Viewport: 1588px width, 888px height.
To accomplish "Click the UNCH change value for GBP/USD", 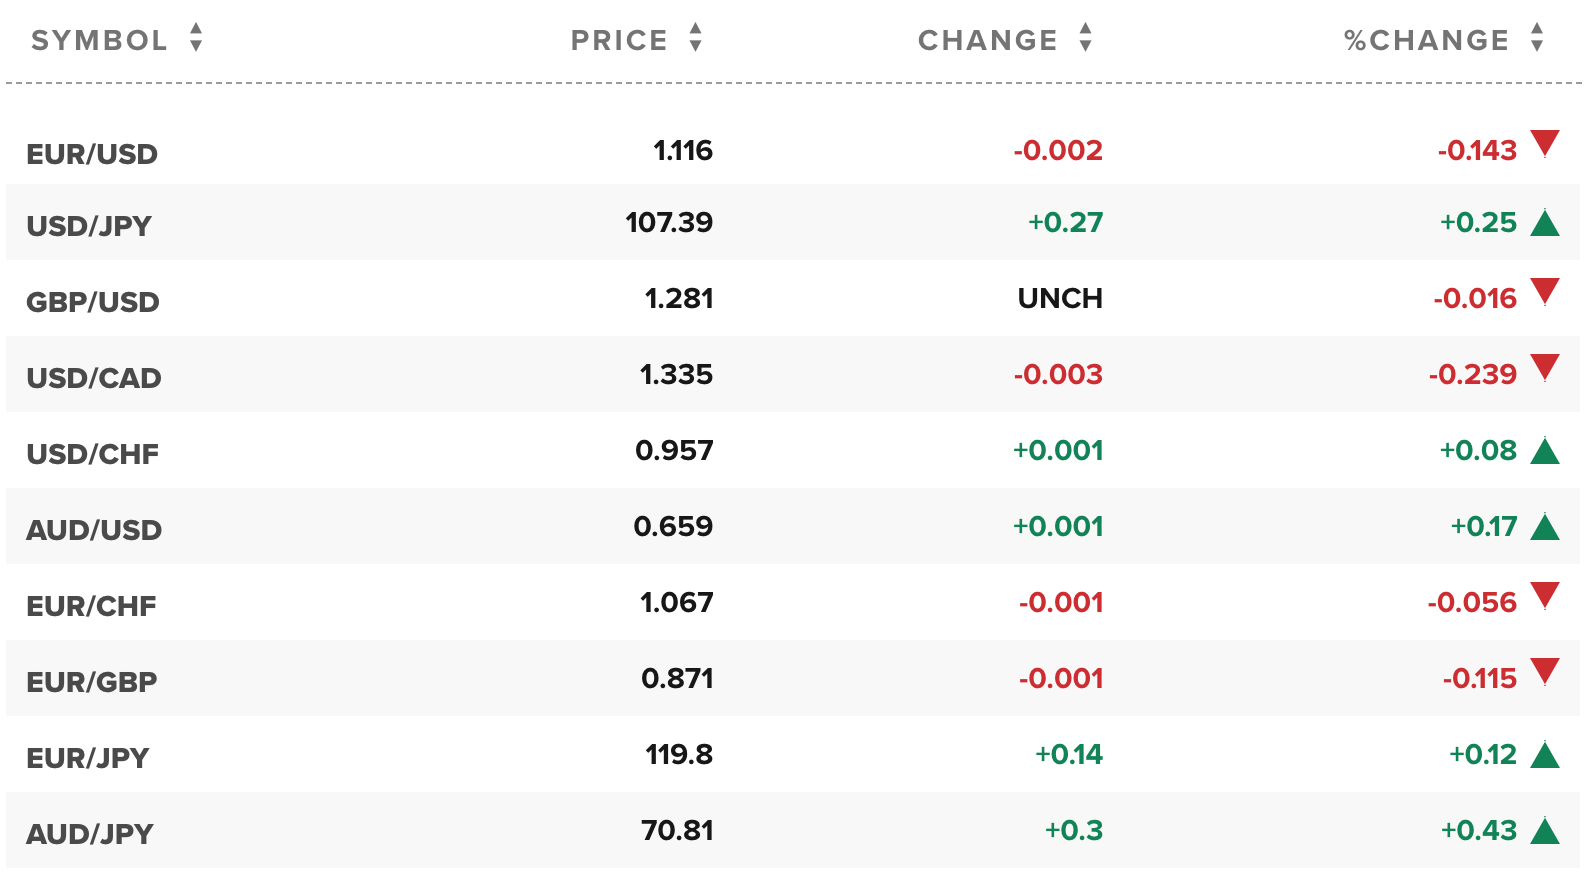I will point(1060,298).
